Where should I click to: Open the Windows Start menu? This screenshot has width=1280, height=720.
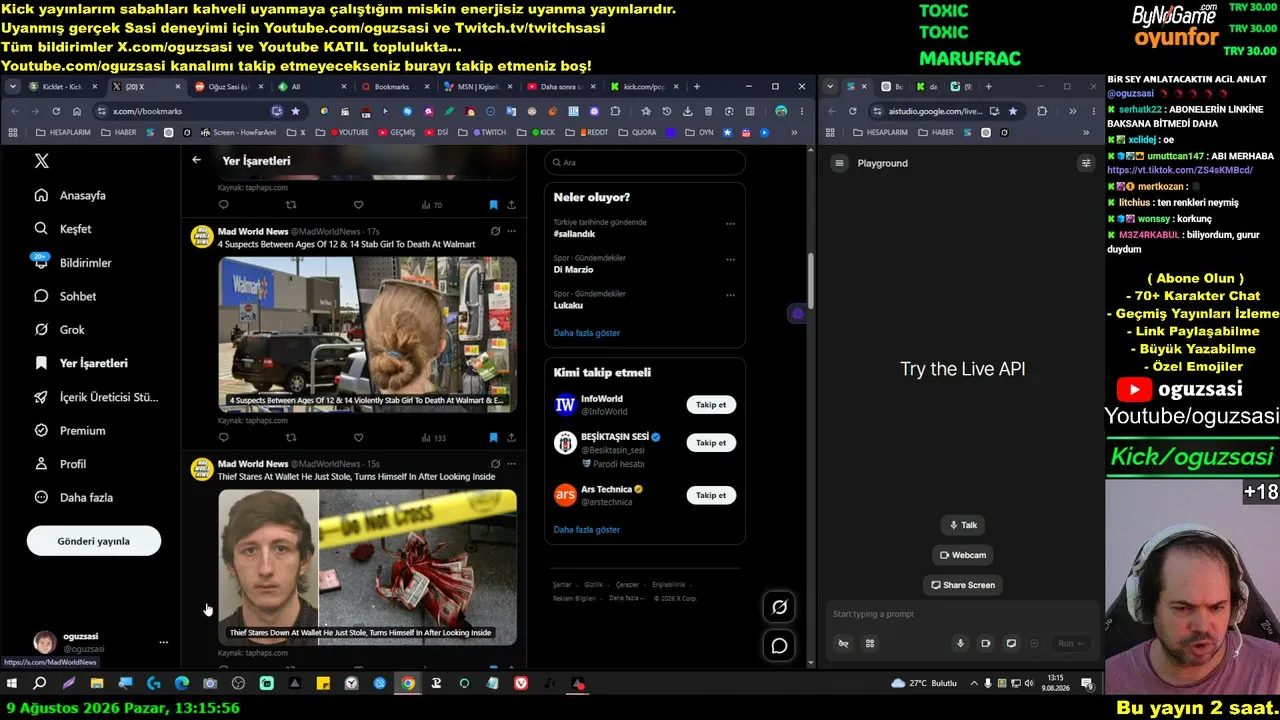pyautogui.click(x=12, y=684)
